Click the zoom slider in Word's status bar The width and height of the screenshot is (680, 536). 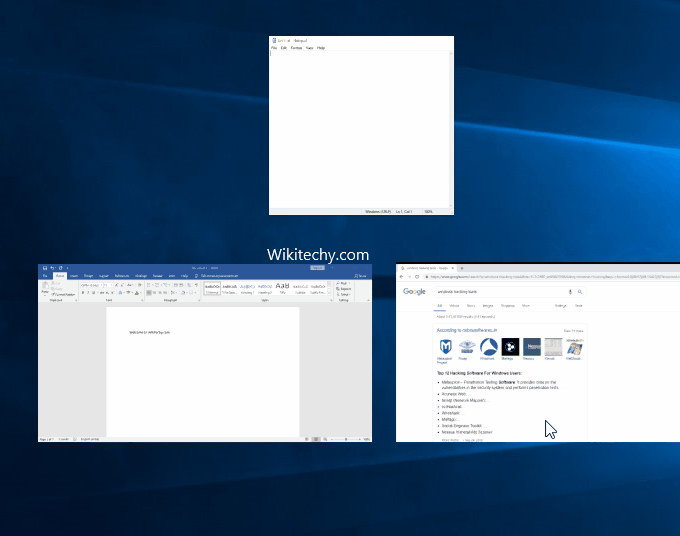pos(346,439)
